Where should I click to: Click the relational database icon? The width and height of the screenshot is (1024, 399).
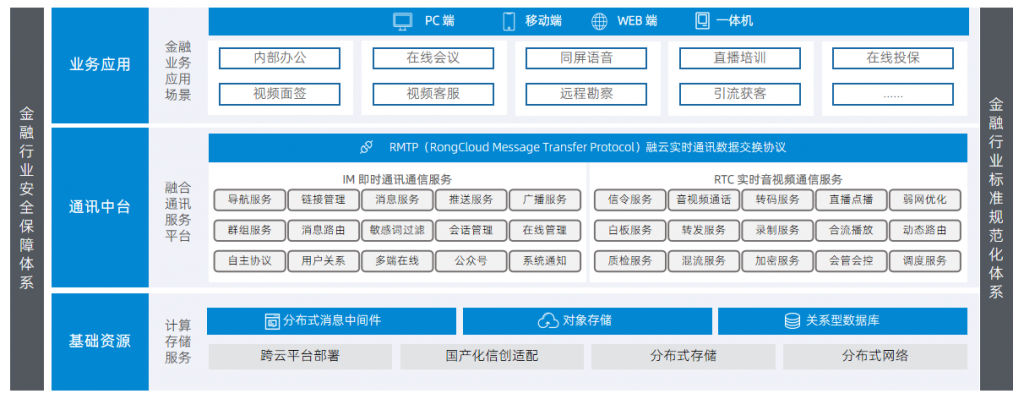point(792,321)
